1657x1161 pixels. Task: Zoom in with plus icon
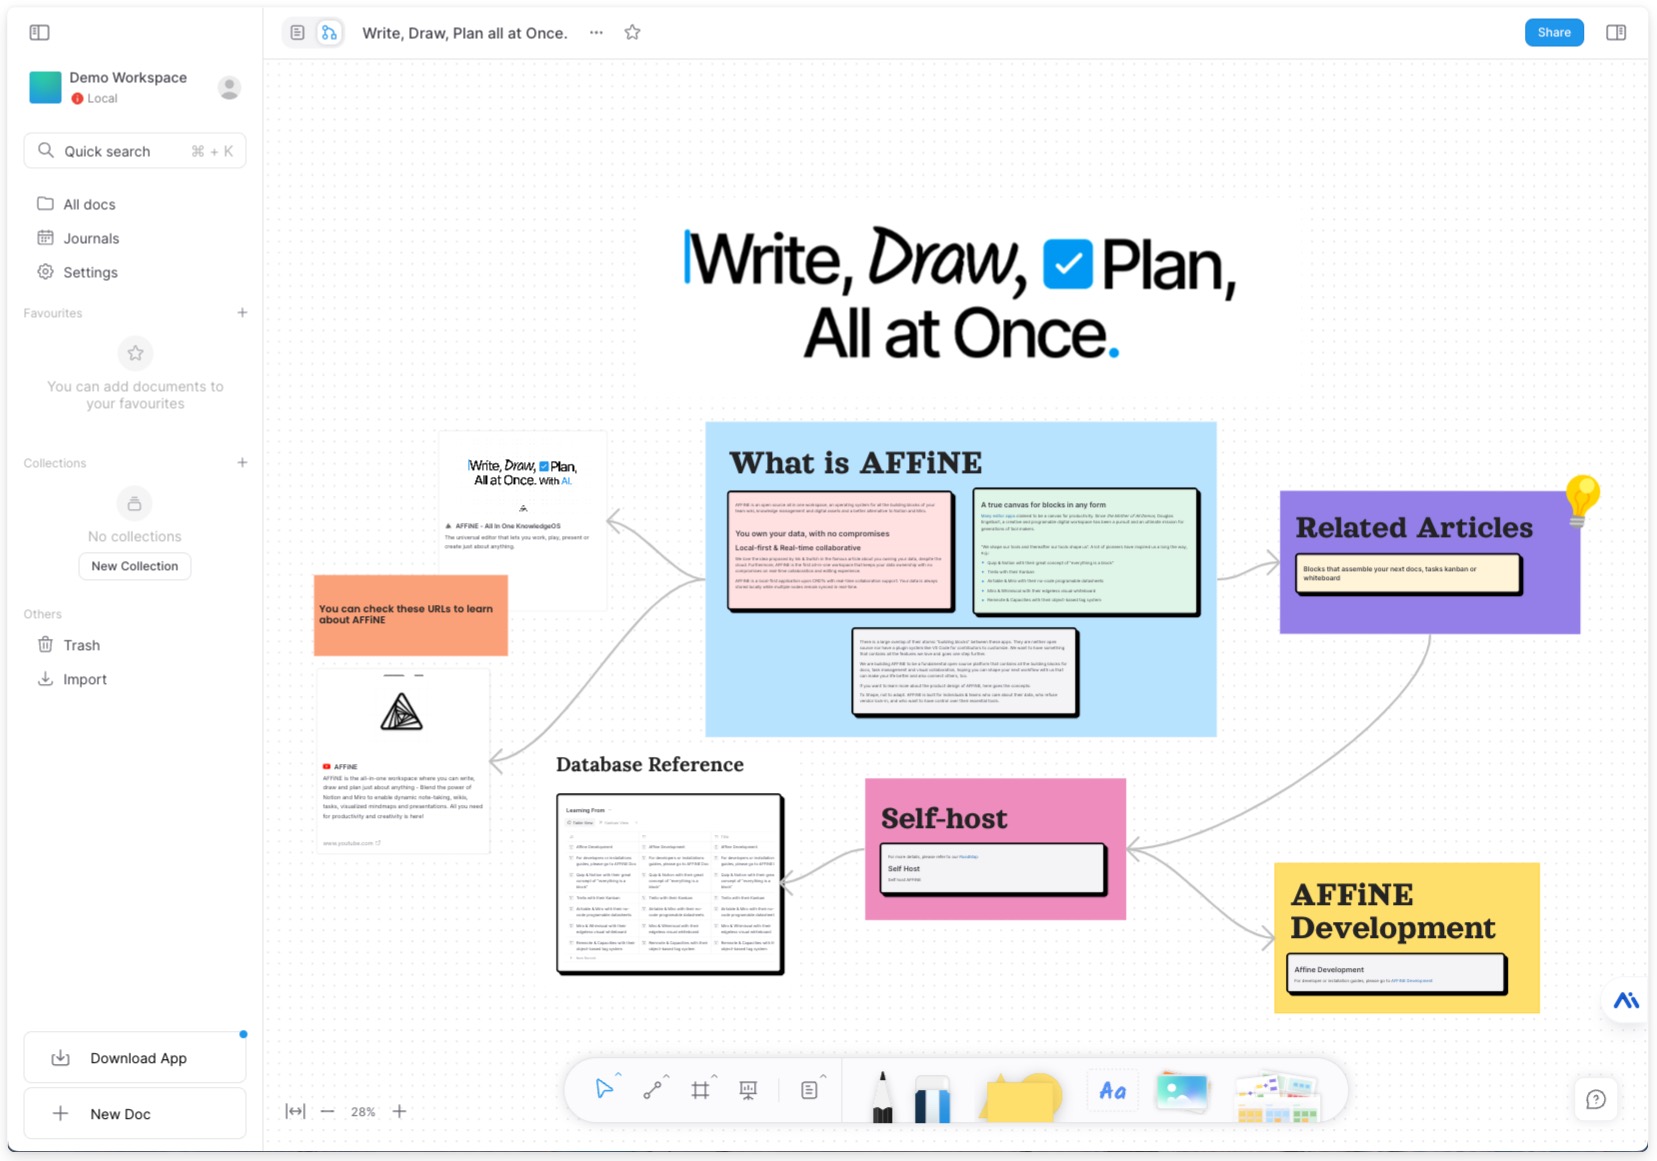[399, 1112]
